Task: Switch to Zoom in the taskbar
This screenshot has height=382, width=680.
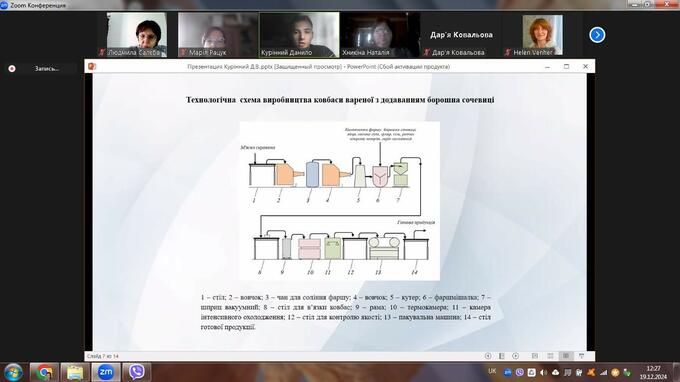Action: (105, 372)
